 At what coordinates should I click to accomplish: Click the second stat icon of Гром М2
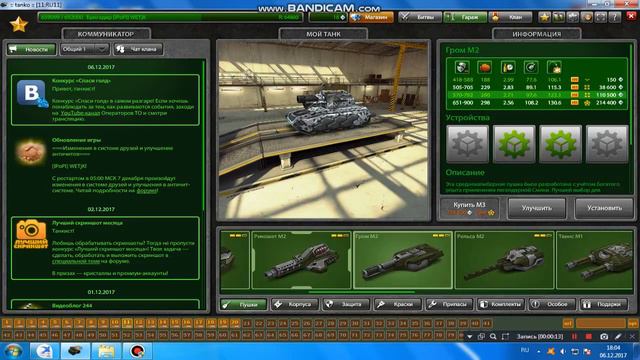[484, 67]
